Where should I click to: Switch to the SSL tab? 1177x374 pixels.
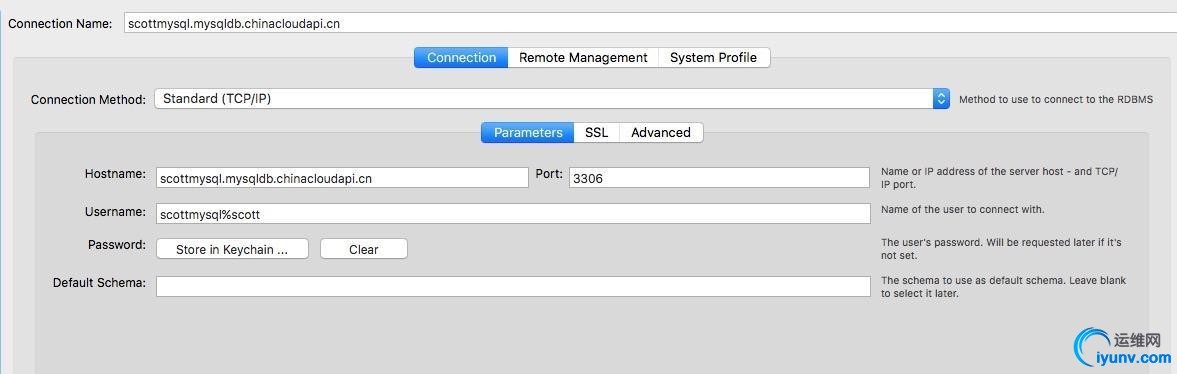[597, 133]
